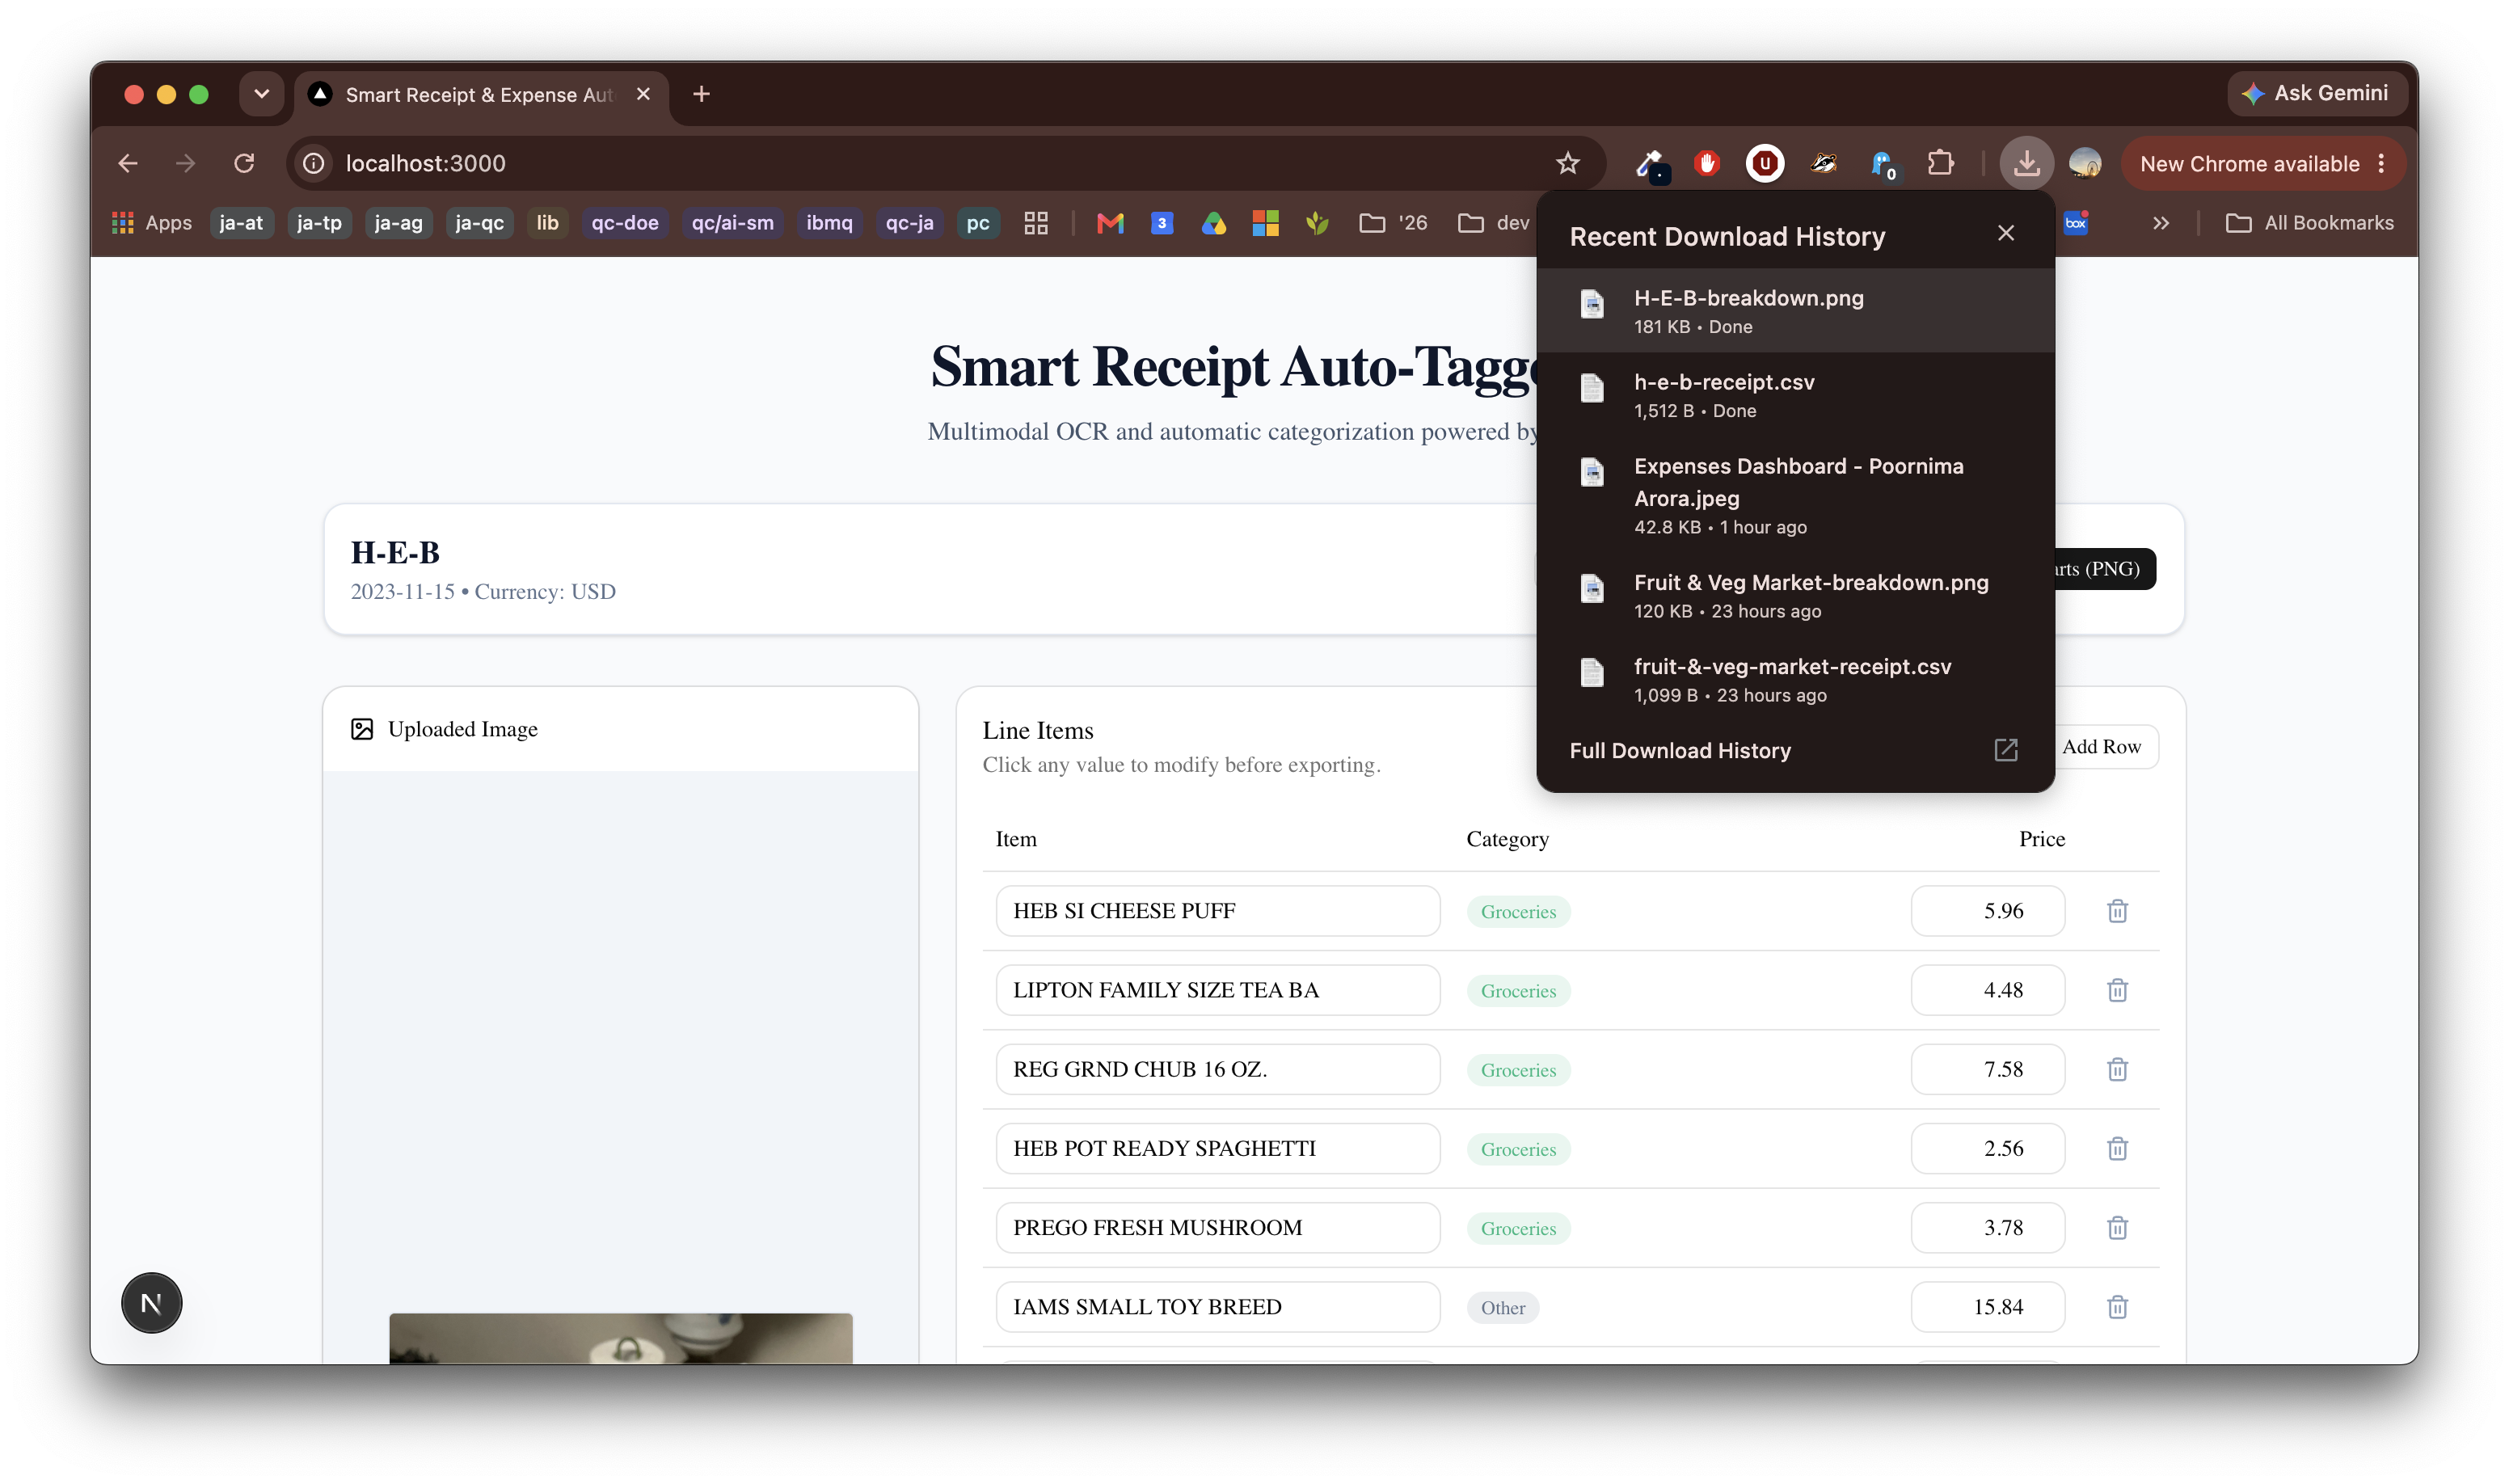The width and height of the screenshot is (2509, 1484).
Task: Open the Chrome downloads toolbar icon
Action: [2026, 163]
